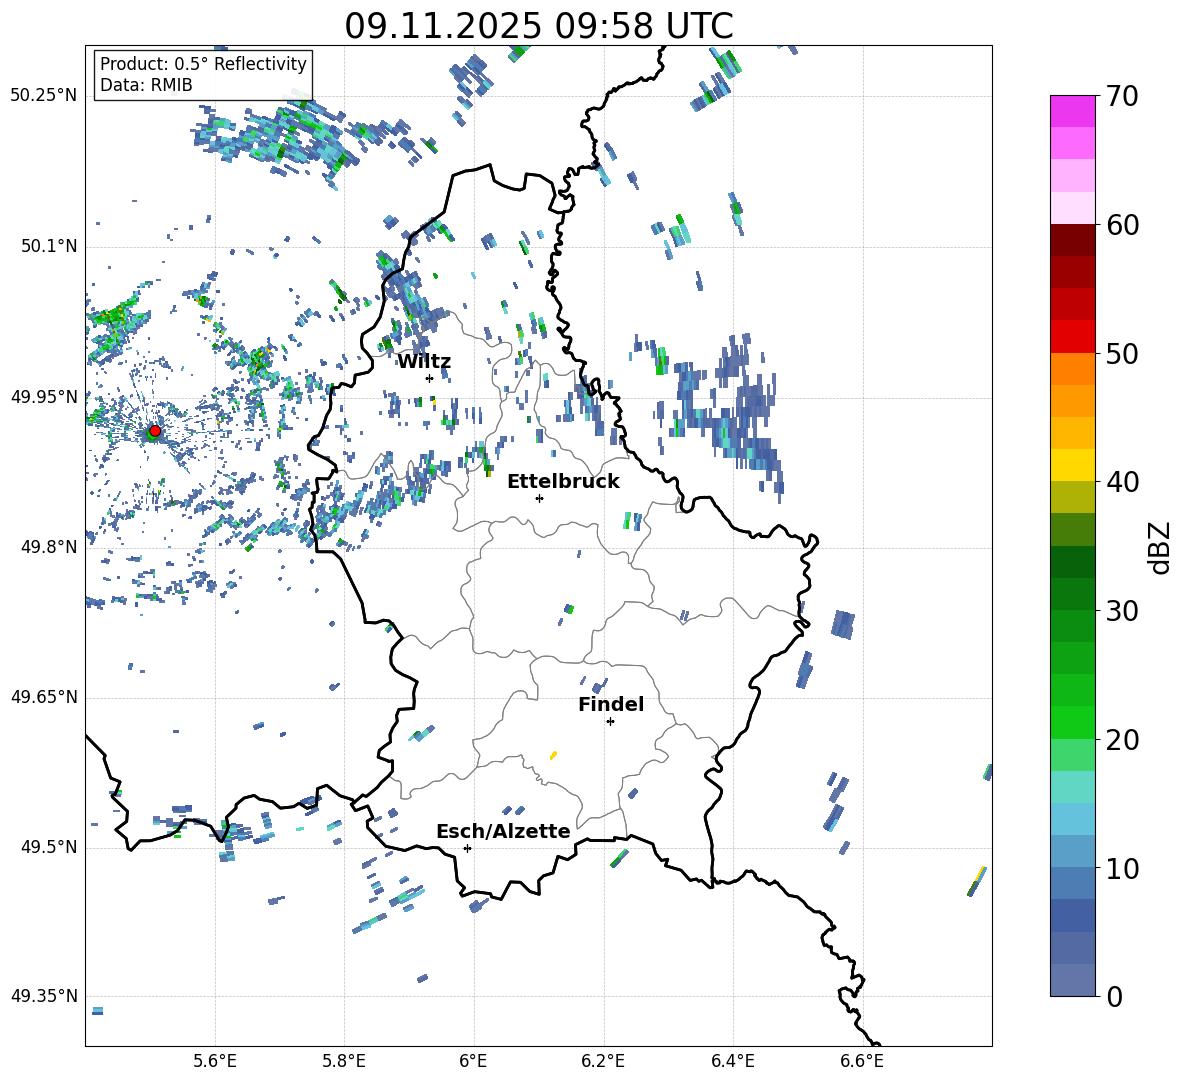This screenshot has height=1081, width=1184.
Task: Click the 49.5°N latitude label
Action: tap(48, 847)
